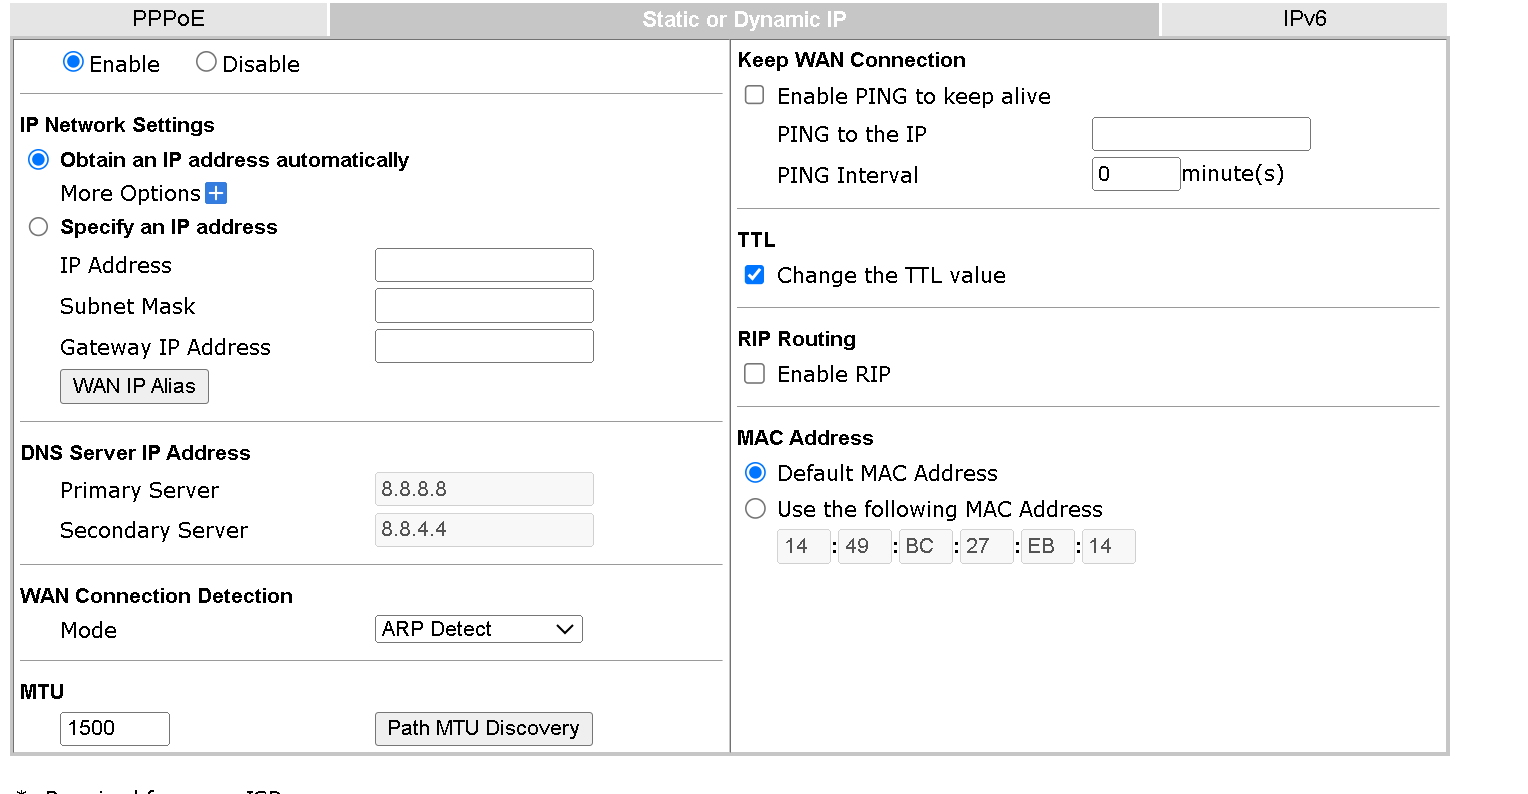
Task: Click the PING Interval minutes field
Action: 1136,173
